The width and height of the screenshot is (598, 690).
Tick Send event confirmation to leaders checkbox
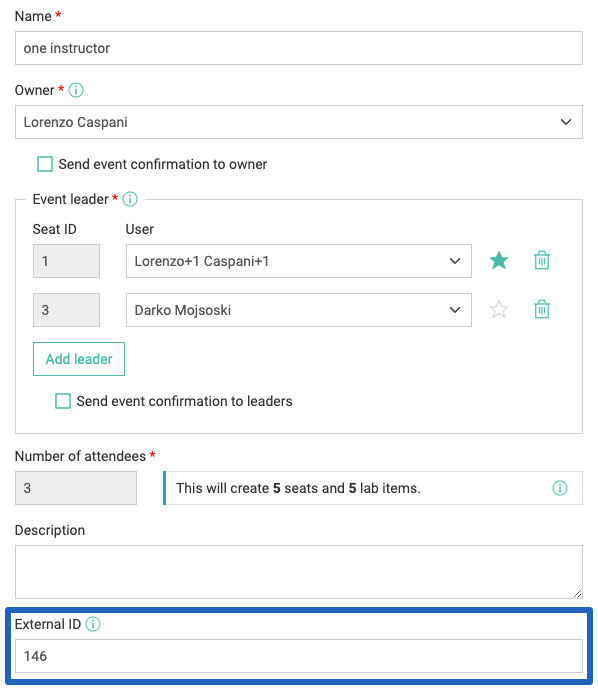click(x=63, y=401)
